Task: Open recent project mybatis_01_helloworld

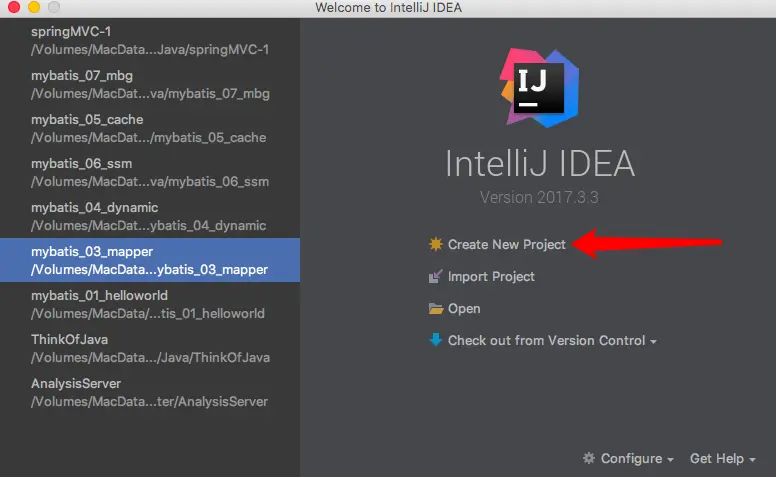Action: [150, 304]
